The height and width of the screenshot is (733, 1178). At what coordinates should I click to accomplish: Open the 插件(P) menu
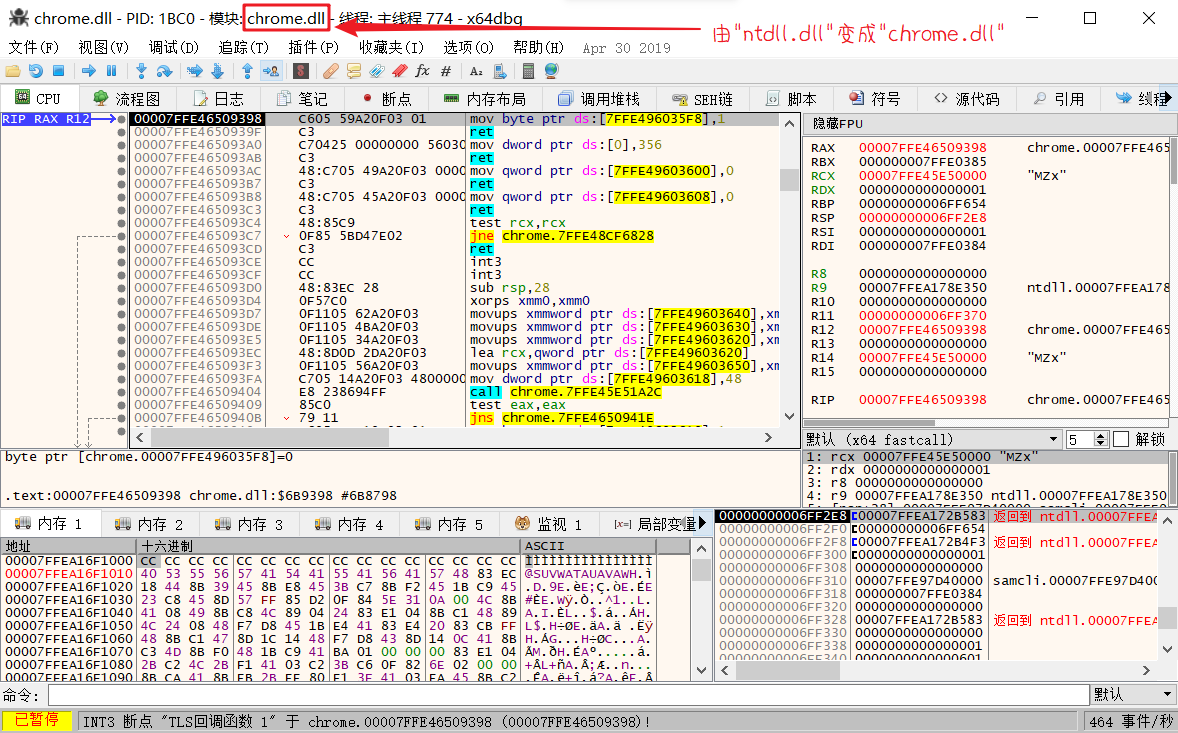tap(313, 48)
